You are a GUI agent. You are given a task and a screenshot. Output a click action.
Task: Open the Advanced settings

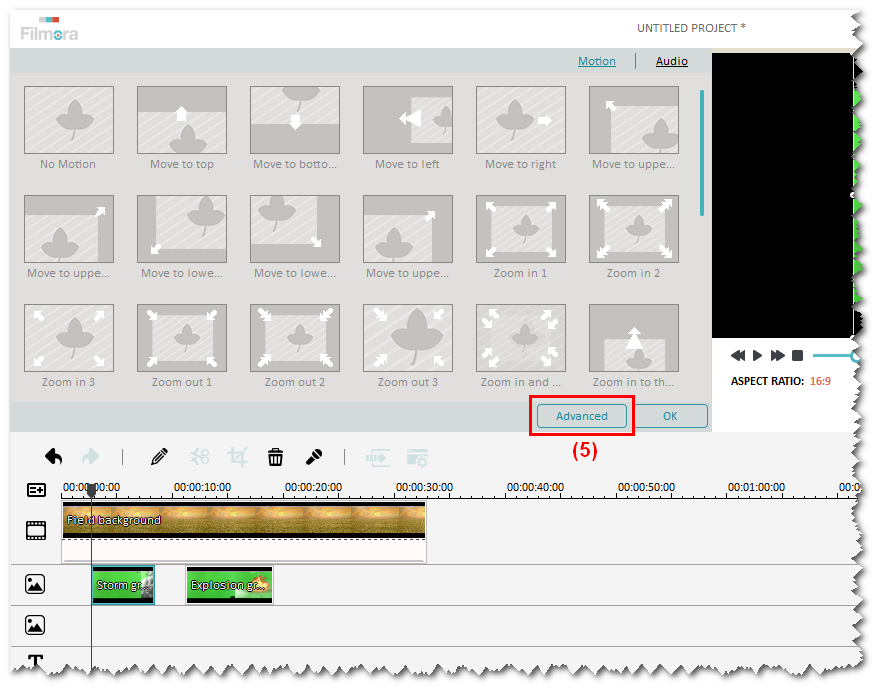580,416
